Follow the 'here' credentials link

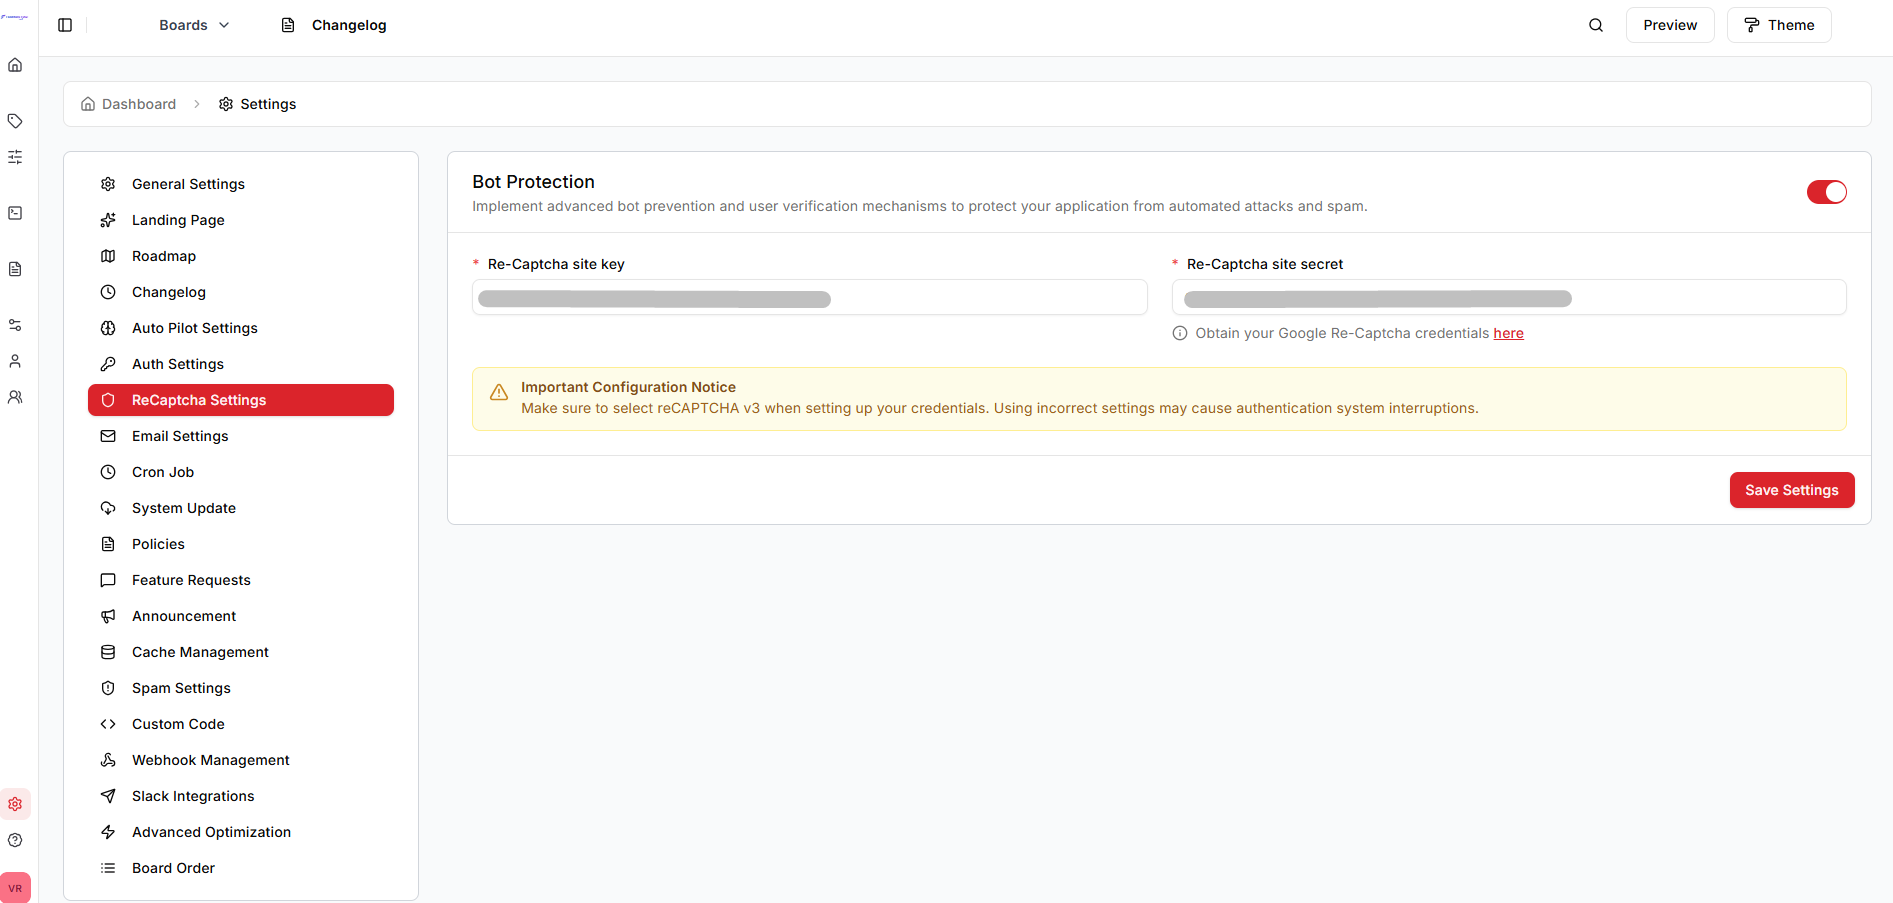(1508, 333)
